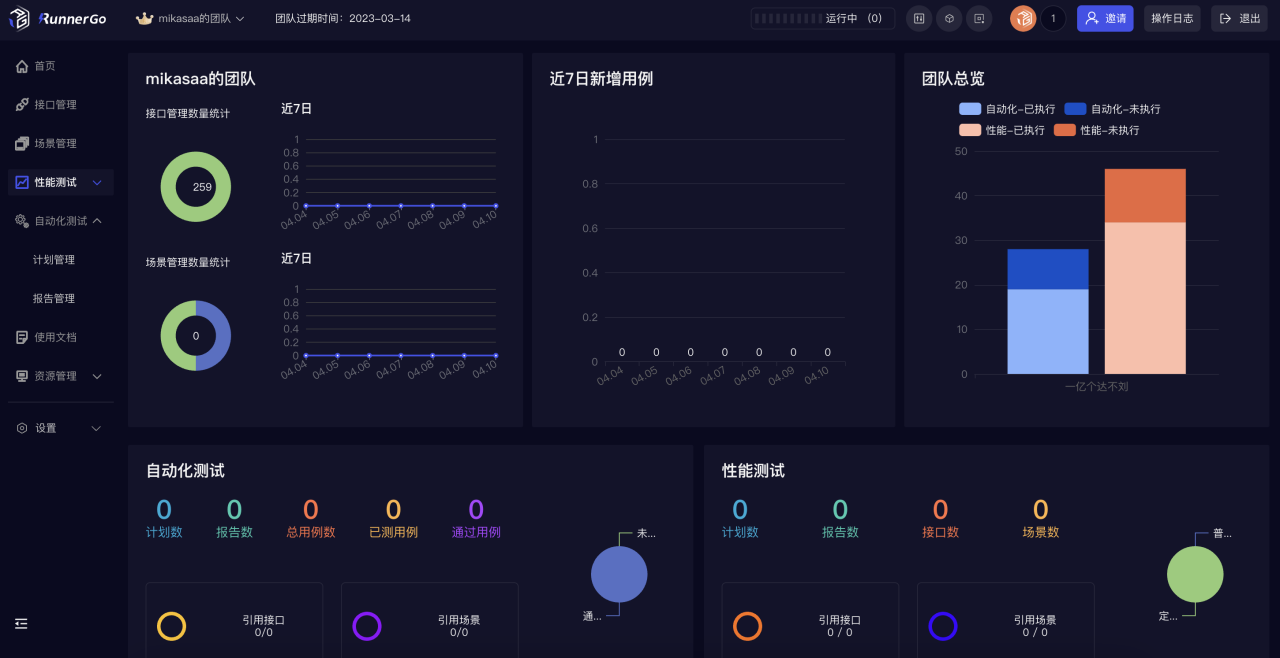The image size is (1280, 658).
Task: Toggle 性能-已执行 legend item
Action: [1002, 130]
